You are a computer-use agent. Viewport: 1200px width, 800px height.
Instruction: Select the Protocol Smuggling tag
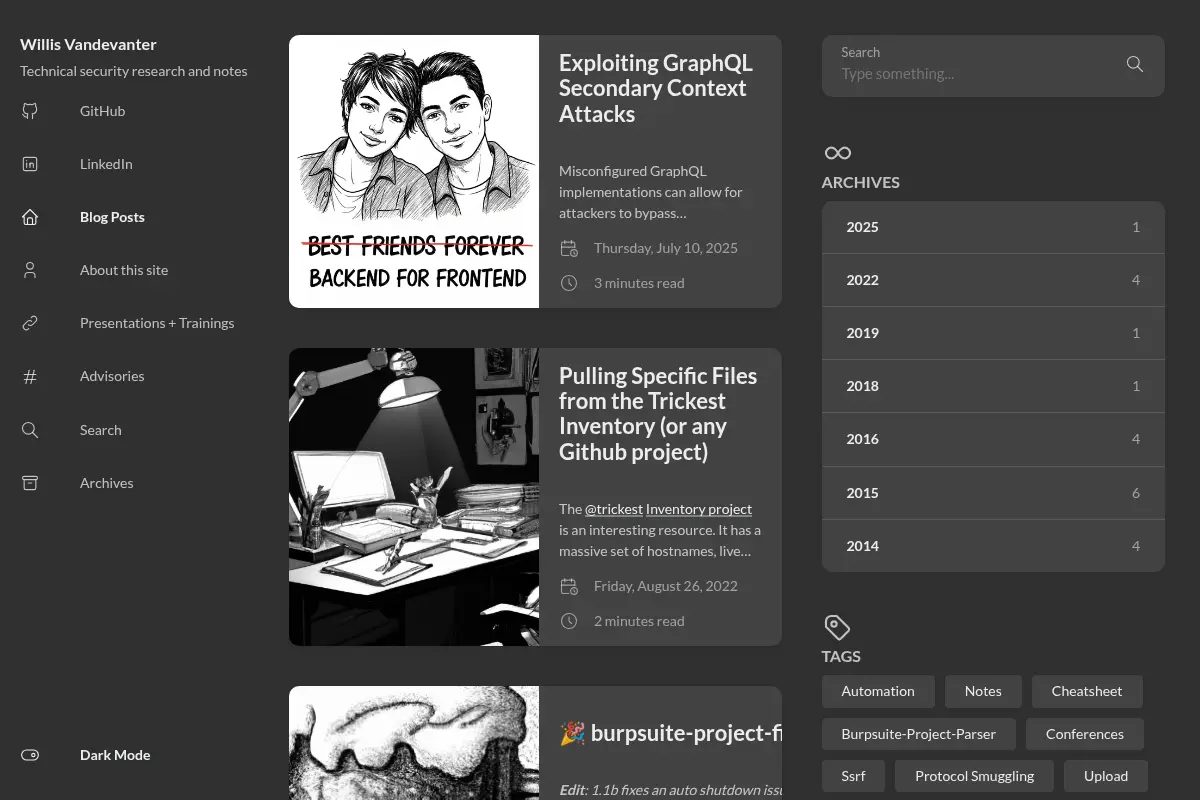click(x=974, y=776)
